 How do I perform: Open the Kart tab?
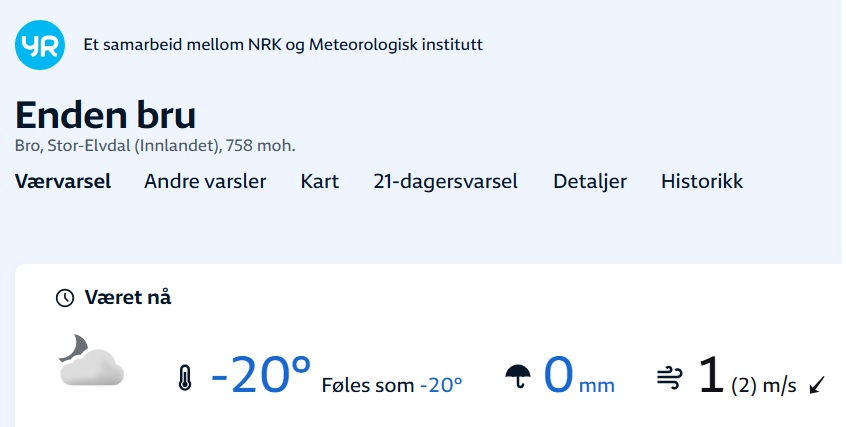point(320,182)
